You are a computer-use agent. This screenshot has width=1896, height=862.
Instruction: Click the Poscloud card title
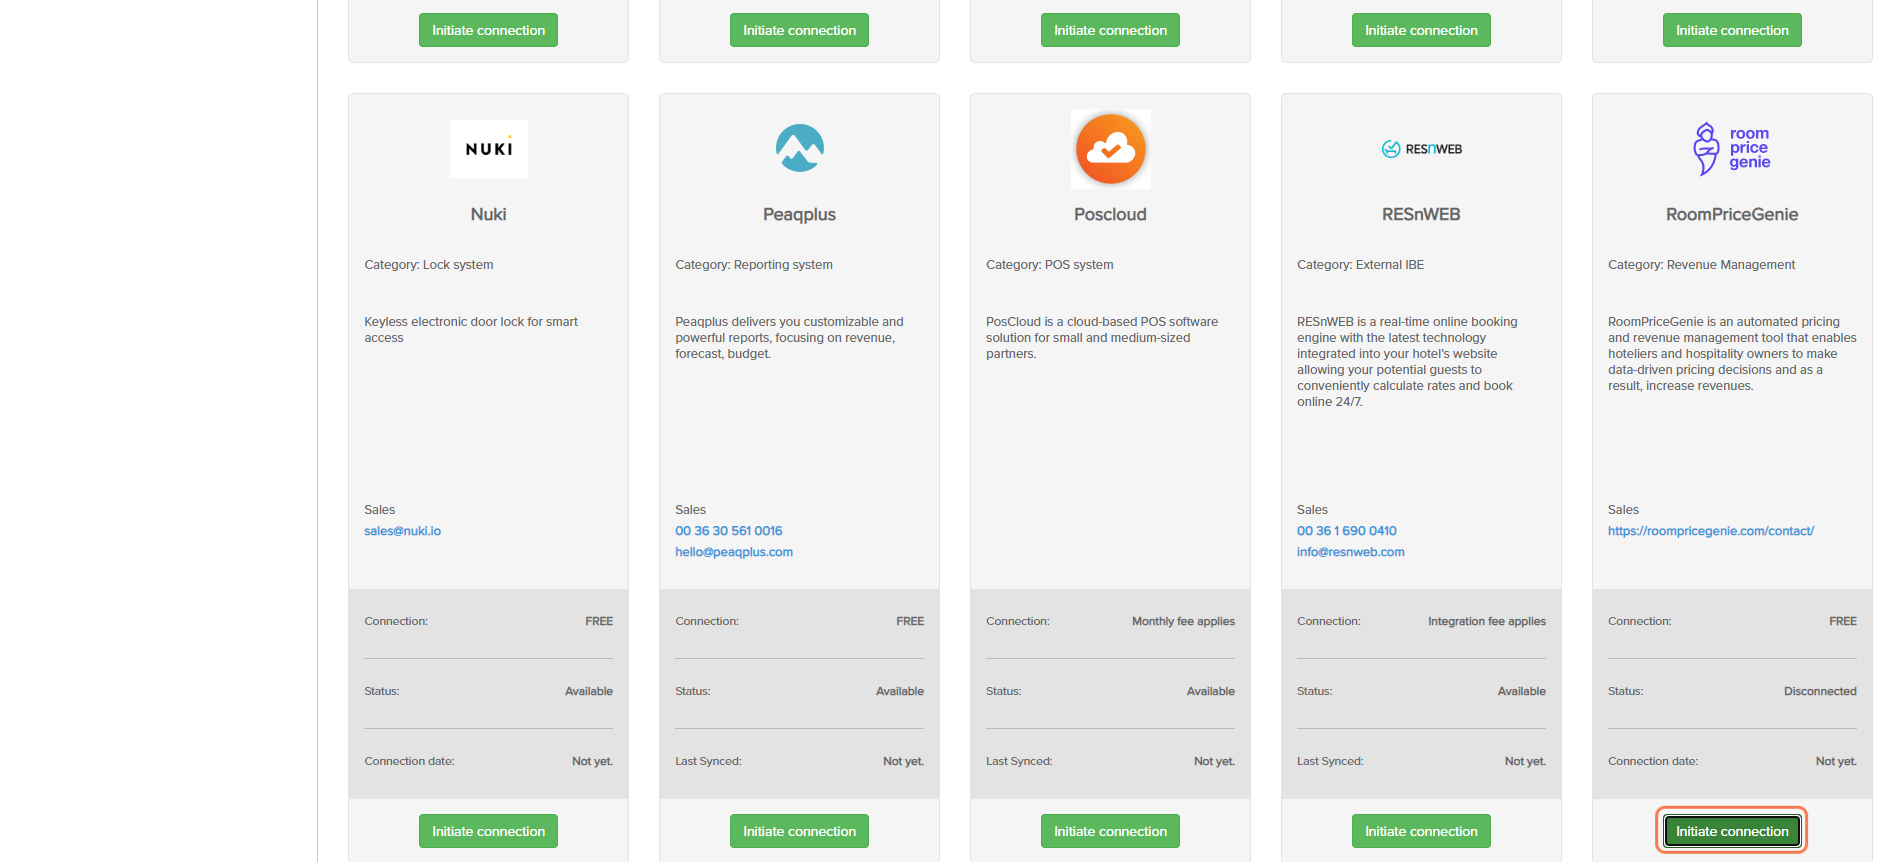coord(1110,214)
